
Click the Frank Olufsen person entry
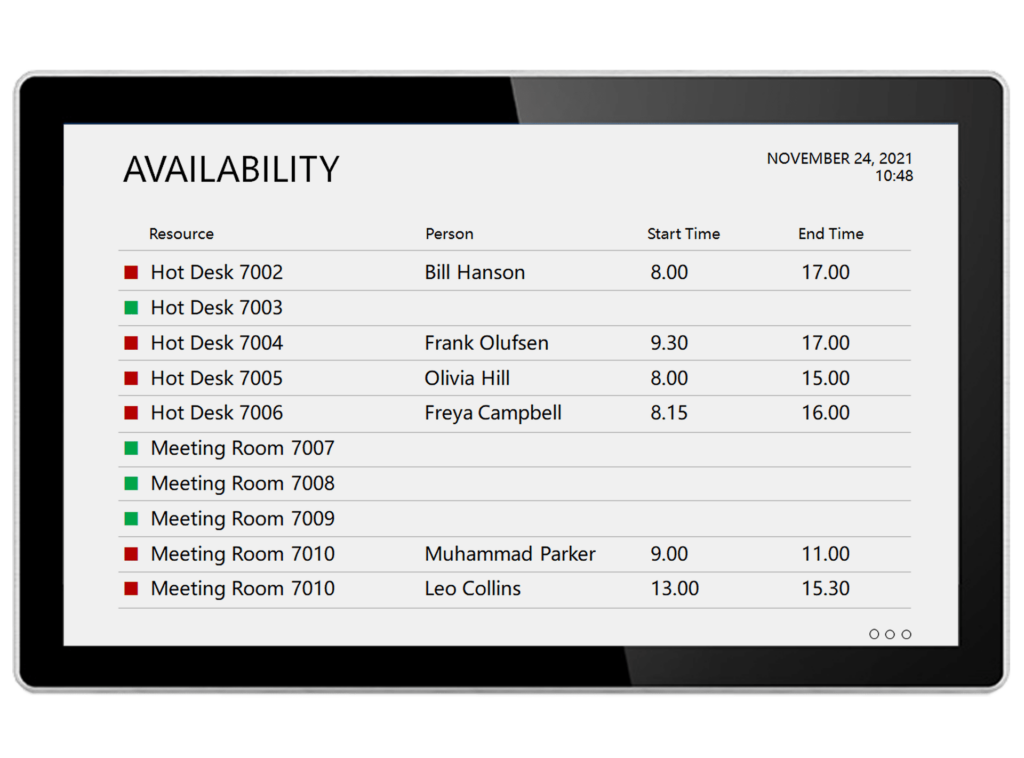click(x=486, y=343)
